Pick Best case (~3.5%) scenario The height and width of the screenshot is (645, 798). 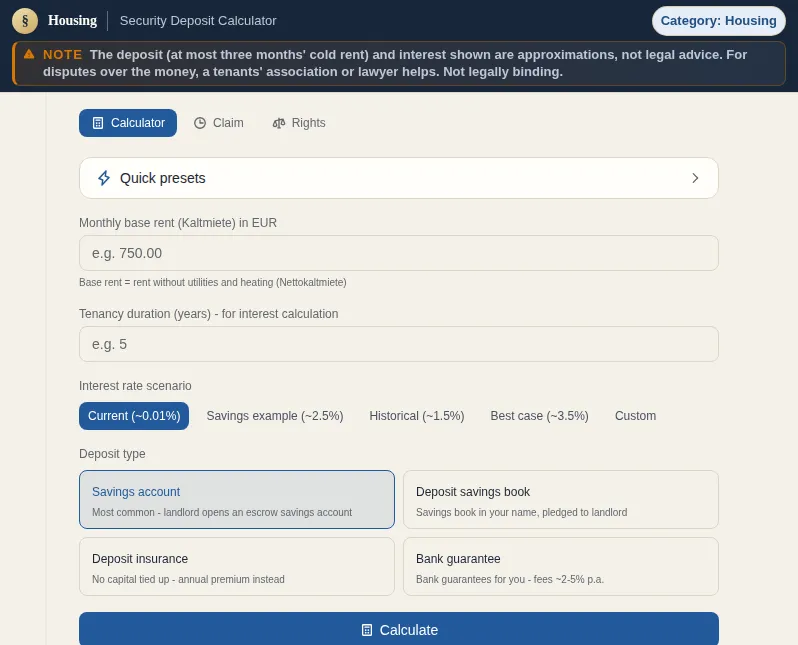point(539,416)
